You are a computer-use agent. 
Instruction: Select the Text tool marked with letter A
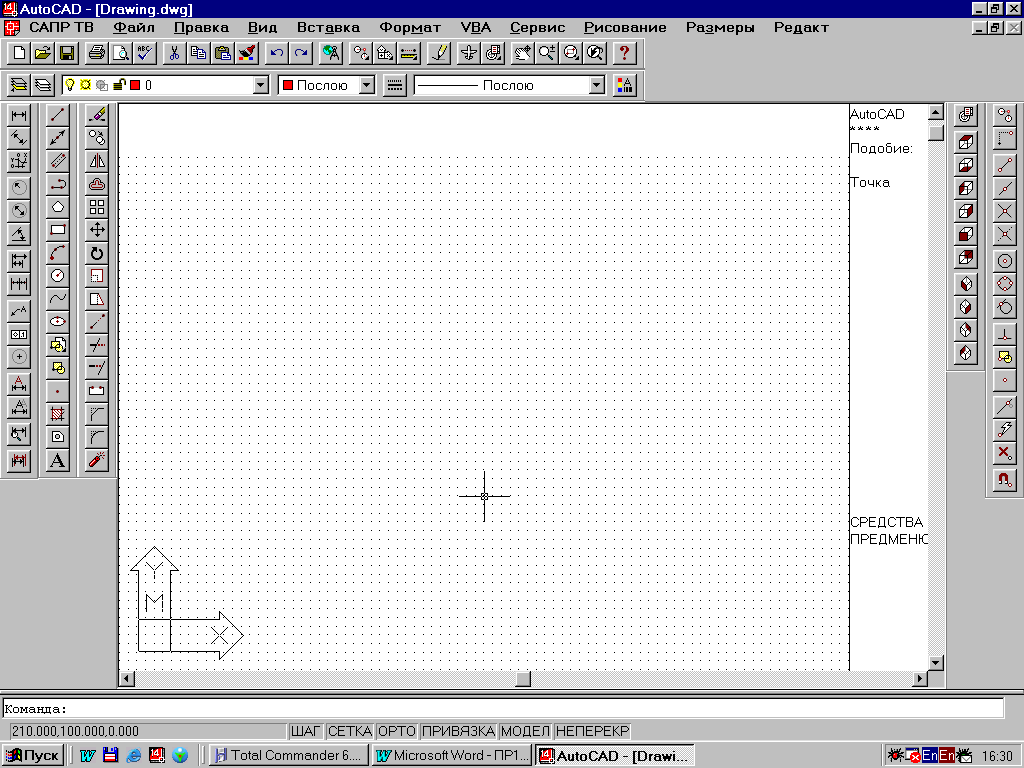[x=57, y=460]
